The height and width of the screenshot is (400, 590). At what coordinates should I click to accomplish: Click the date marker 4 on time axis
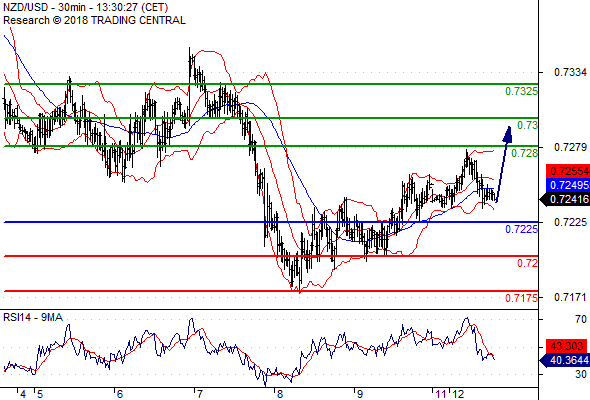pos(23,394)
